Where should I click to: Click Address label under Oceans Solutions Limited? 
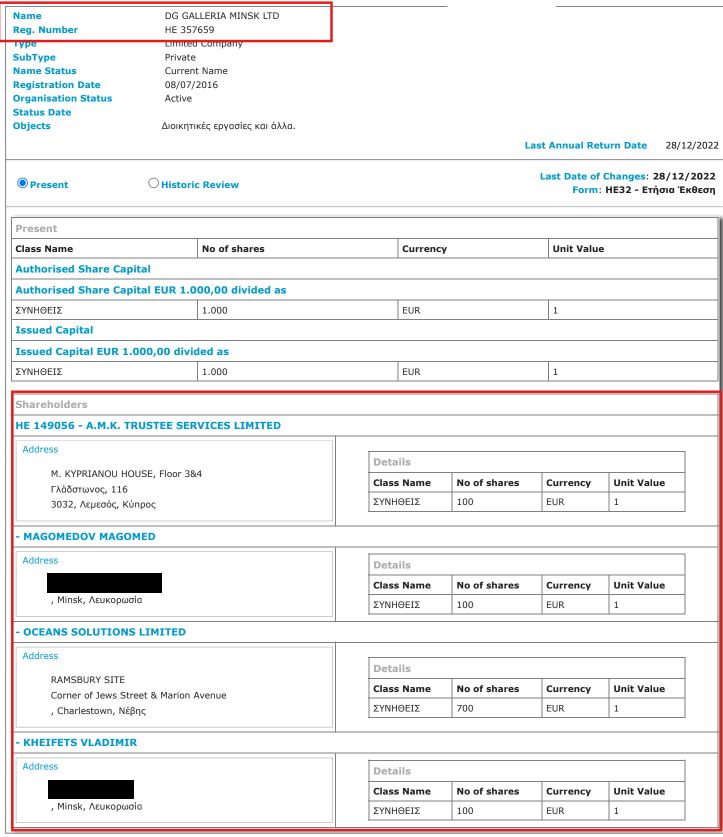(x=40, y=656)
